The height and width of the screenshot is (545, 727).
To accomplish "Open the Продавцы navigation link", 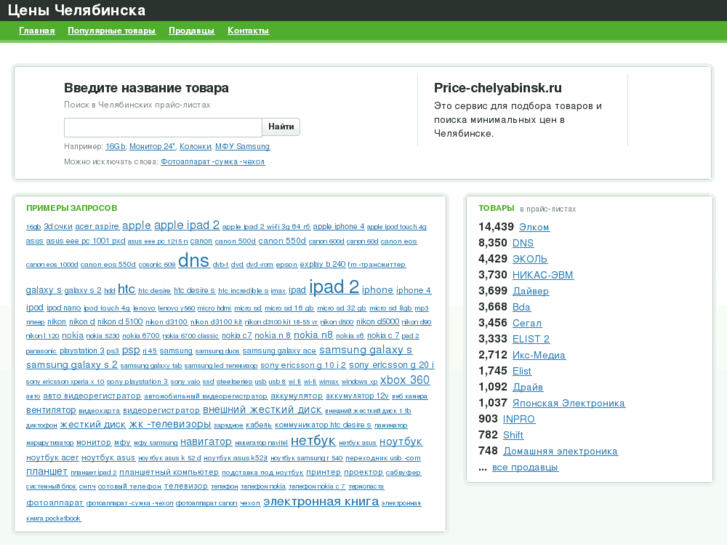I will tap(191, 31).
